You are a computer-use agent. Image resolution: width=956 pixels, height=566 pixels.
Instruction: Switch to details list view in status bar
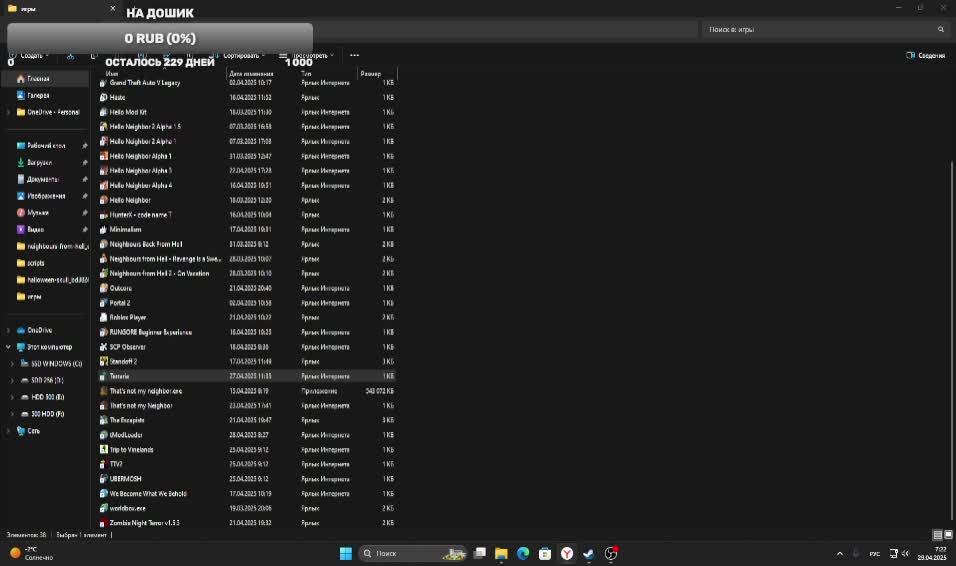[x=938, y=535]
